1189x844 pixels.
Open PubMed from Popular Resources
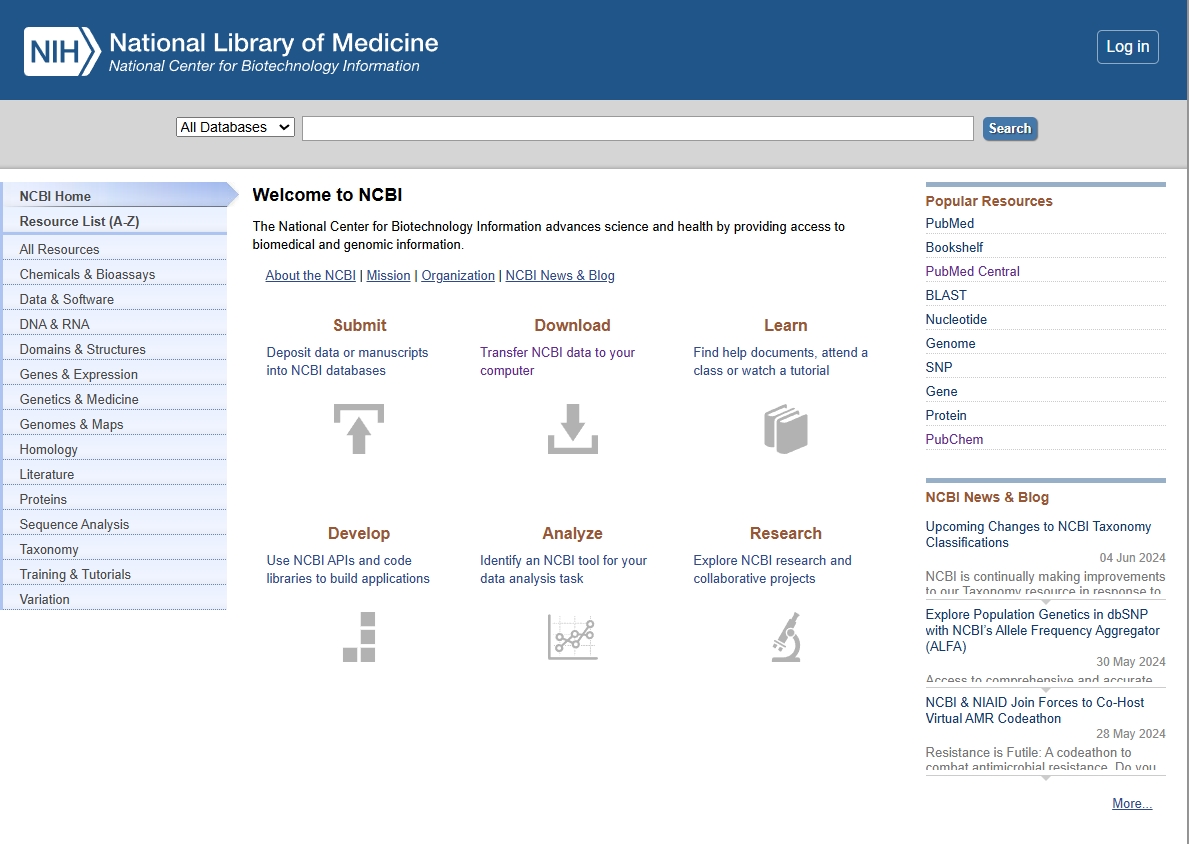[949, 224]
